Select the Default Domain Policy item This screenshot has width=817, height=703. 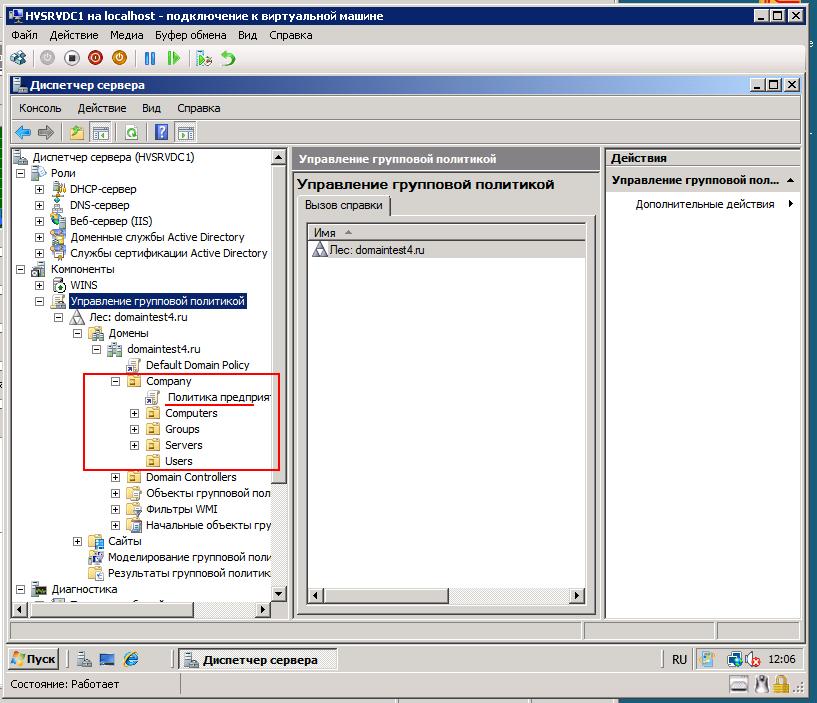(197, 365)
